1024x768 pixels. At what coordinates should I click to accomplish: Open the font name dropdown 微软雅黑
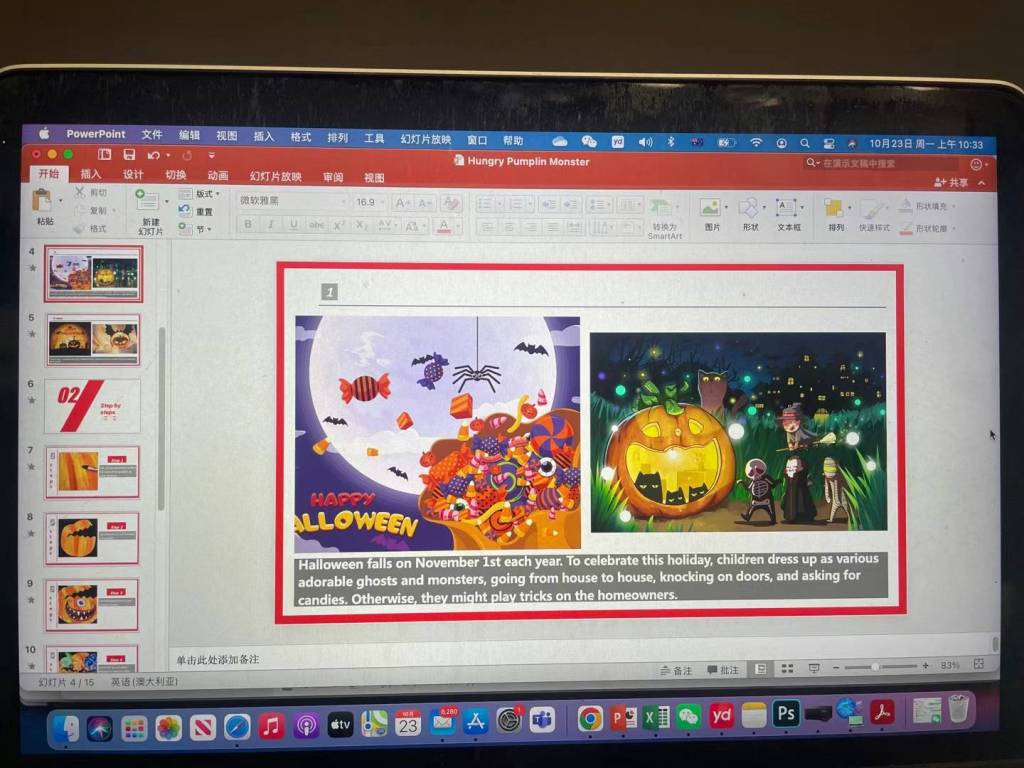pos(292,201)
